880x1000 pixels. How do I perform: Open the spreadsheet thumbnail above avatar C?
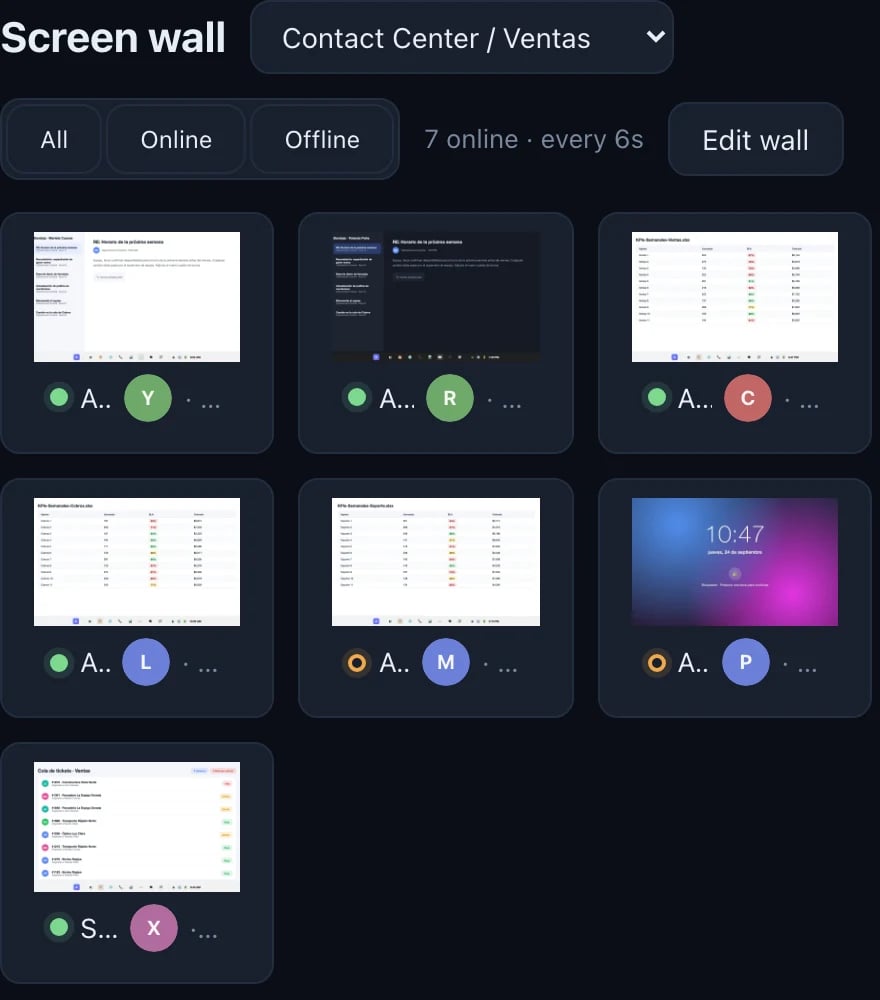click(735, 297)
